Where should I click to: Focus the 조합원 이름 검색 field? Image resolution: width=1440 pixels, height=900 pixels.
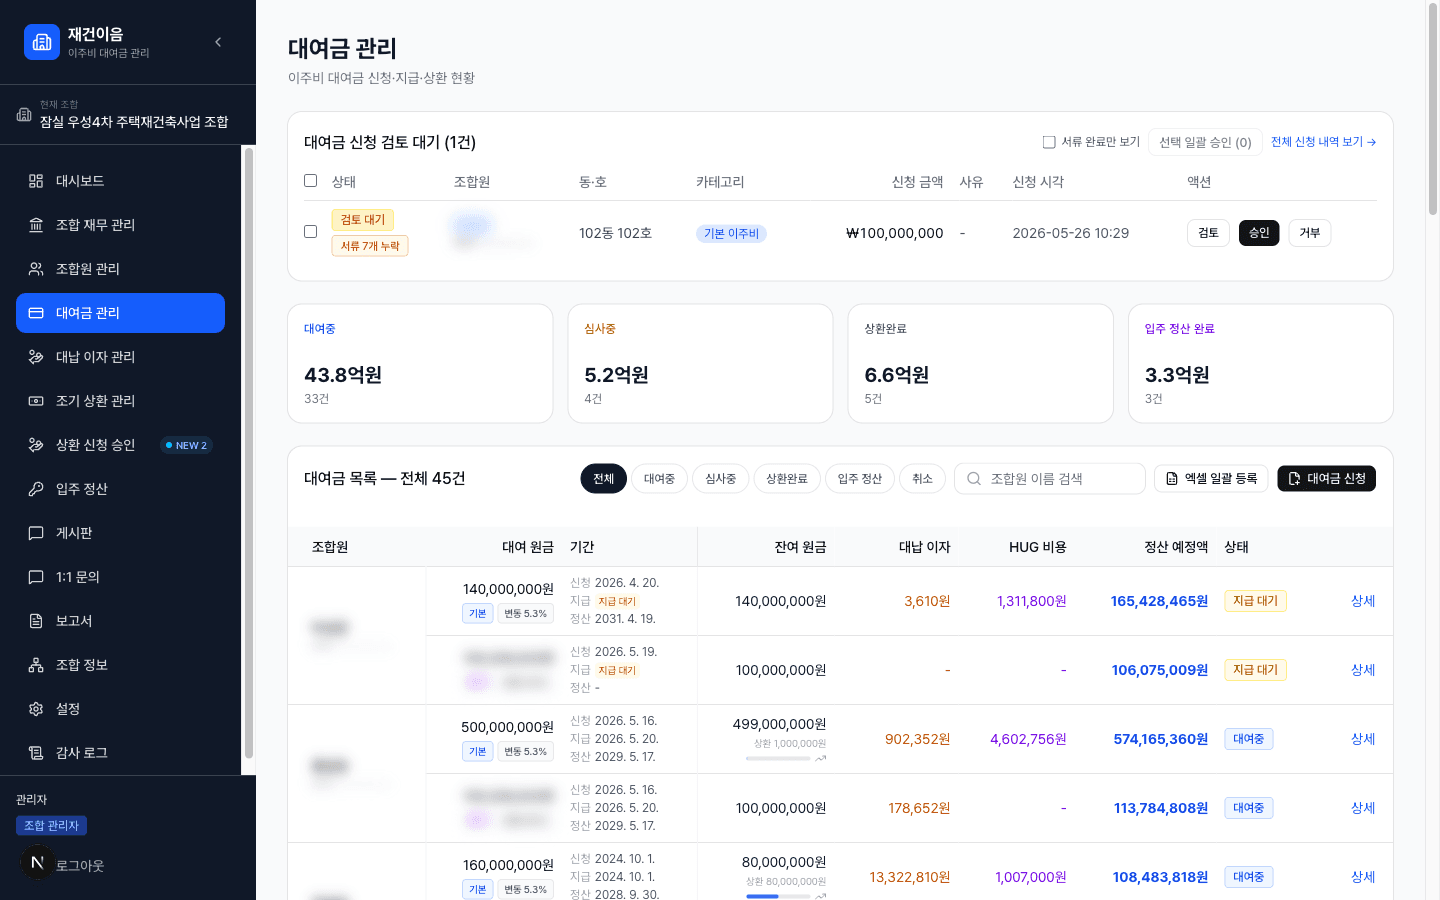pos(1050,479)
